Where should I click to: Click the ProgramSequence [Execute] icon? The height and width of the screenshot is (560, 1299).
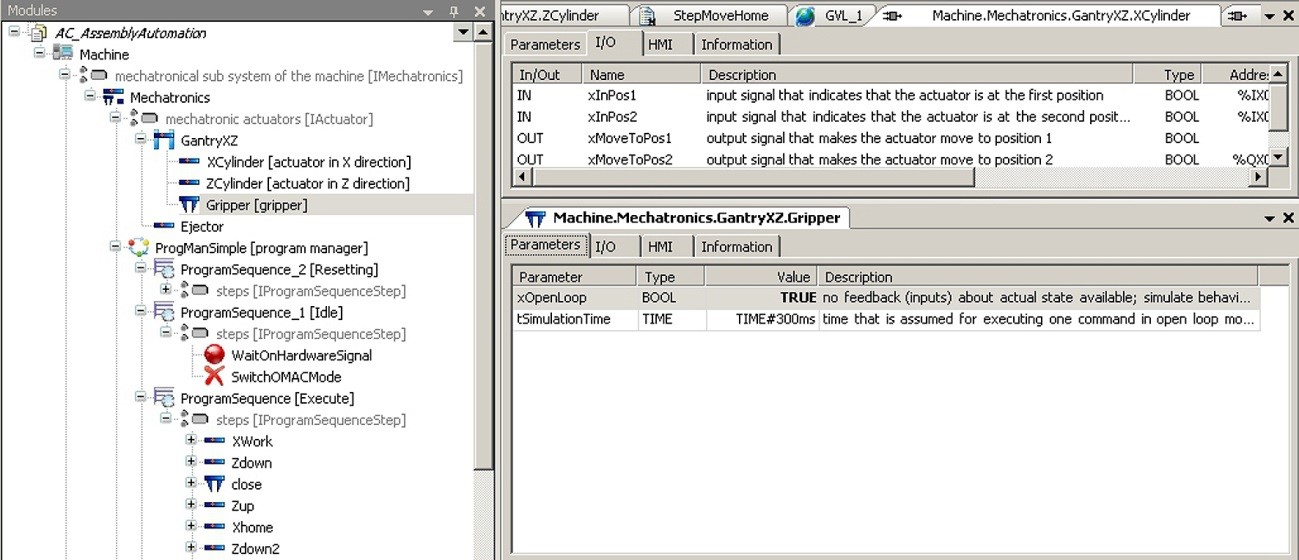pyautogui.click(x=164, y=398)
